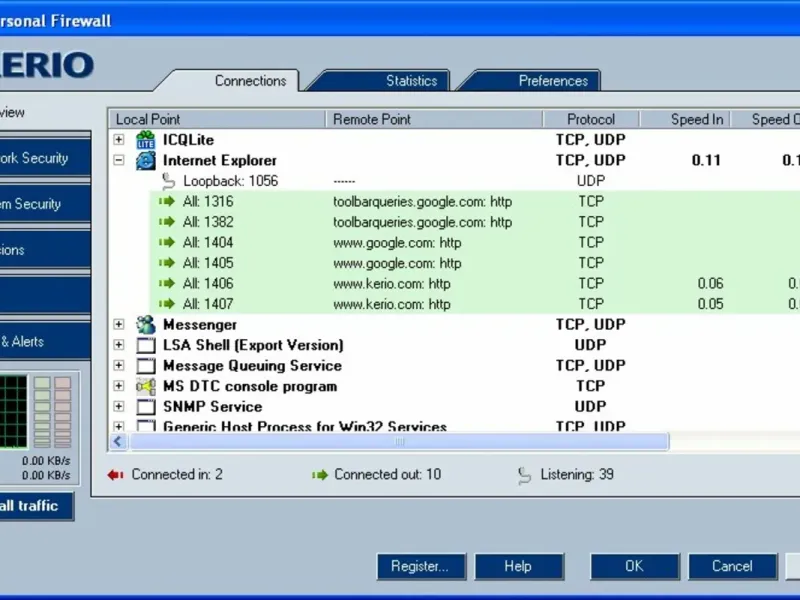This screenshot has width=800, height=600.
Task: Sort by the Remote Point column header
Action: pyautogui.click(x=434, y=119)
